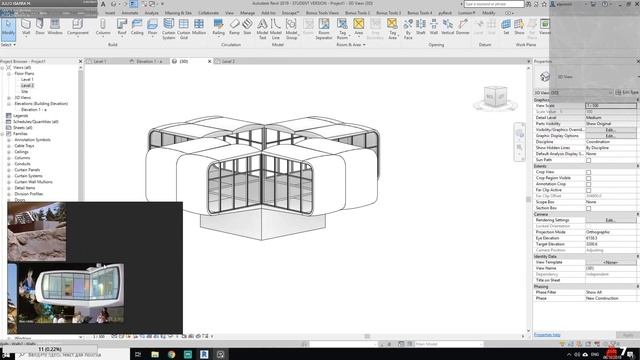
Task: Activate the Modify tool
Action: pyautogui.click(x=8, y=29)
